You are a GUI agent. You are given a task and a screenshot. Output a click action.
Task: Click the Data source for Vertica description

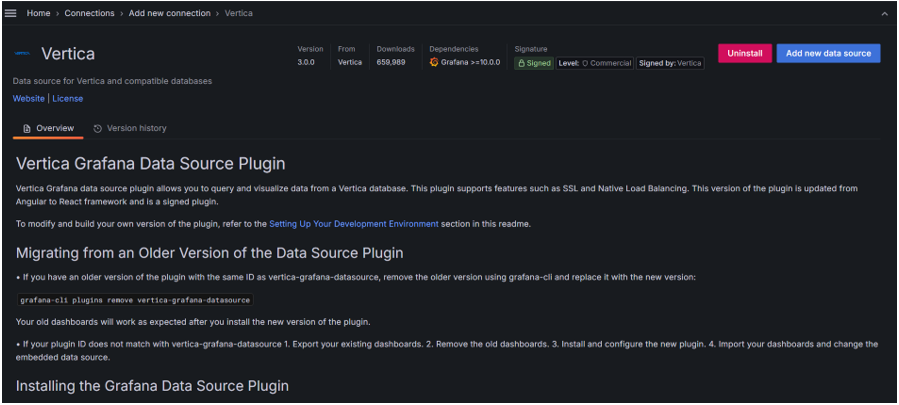point(112,81)
